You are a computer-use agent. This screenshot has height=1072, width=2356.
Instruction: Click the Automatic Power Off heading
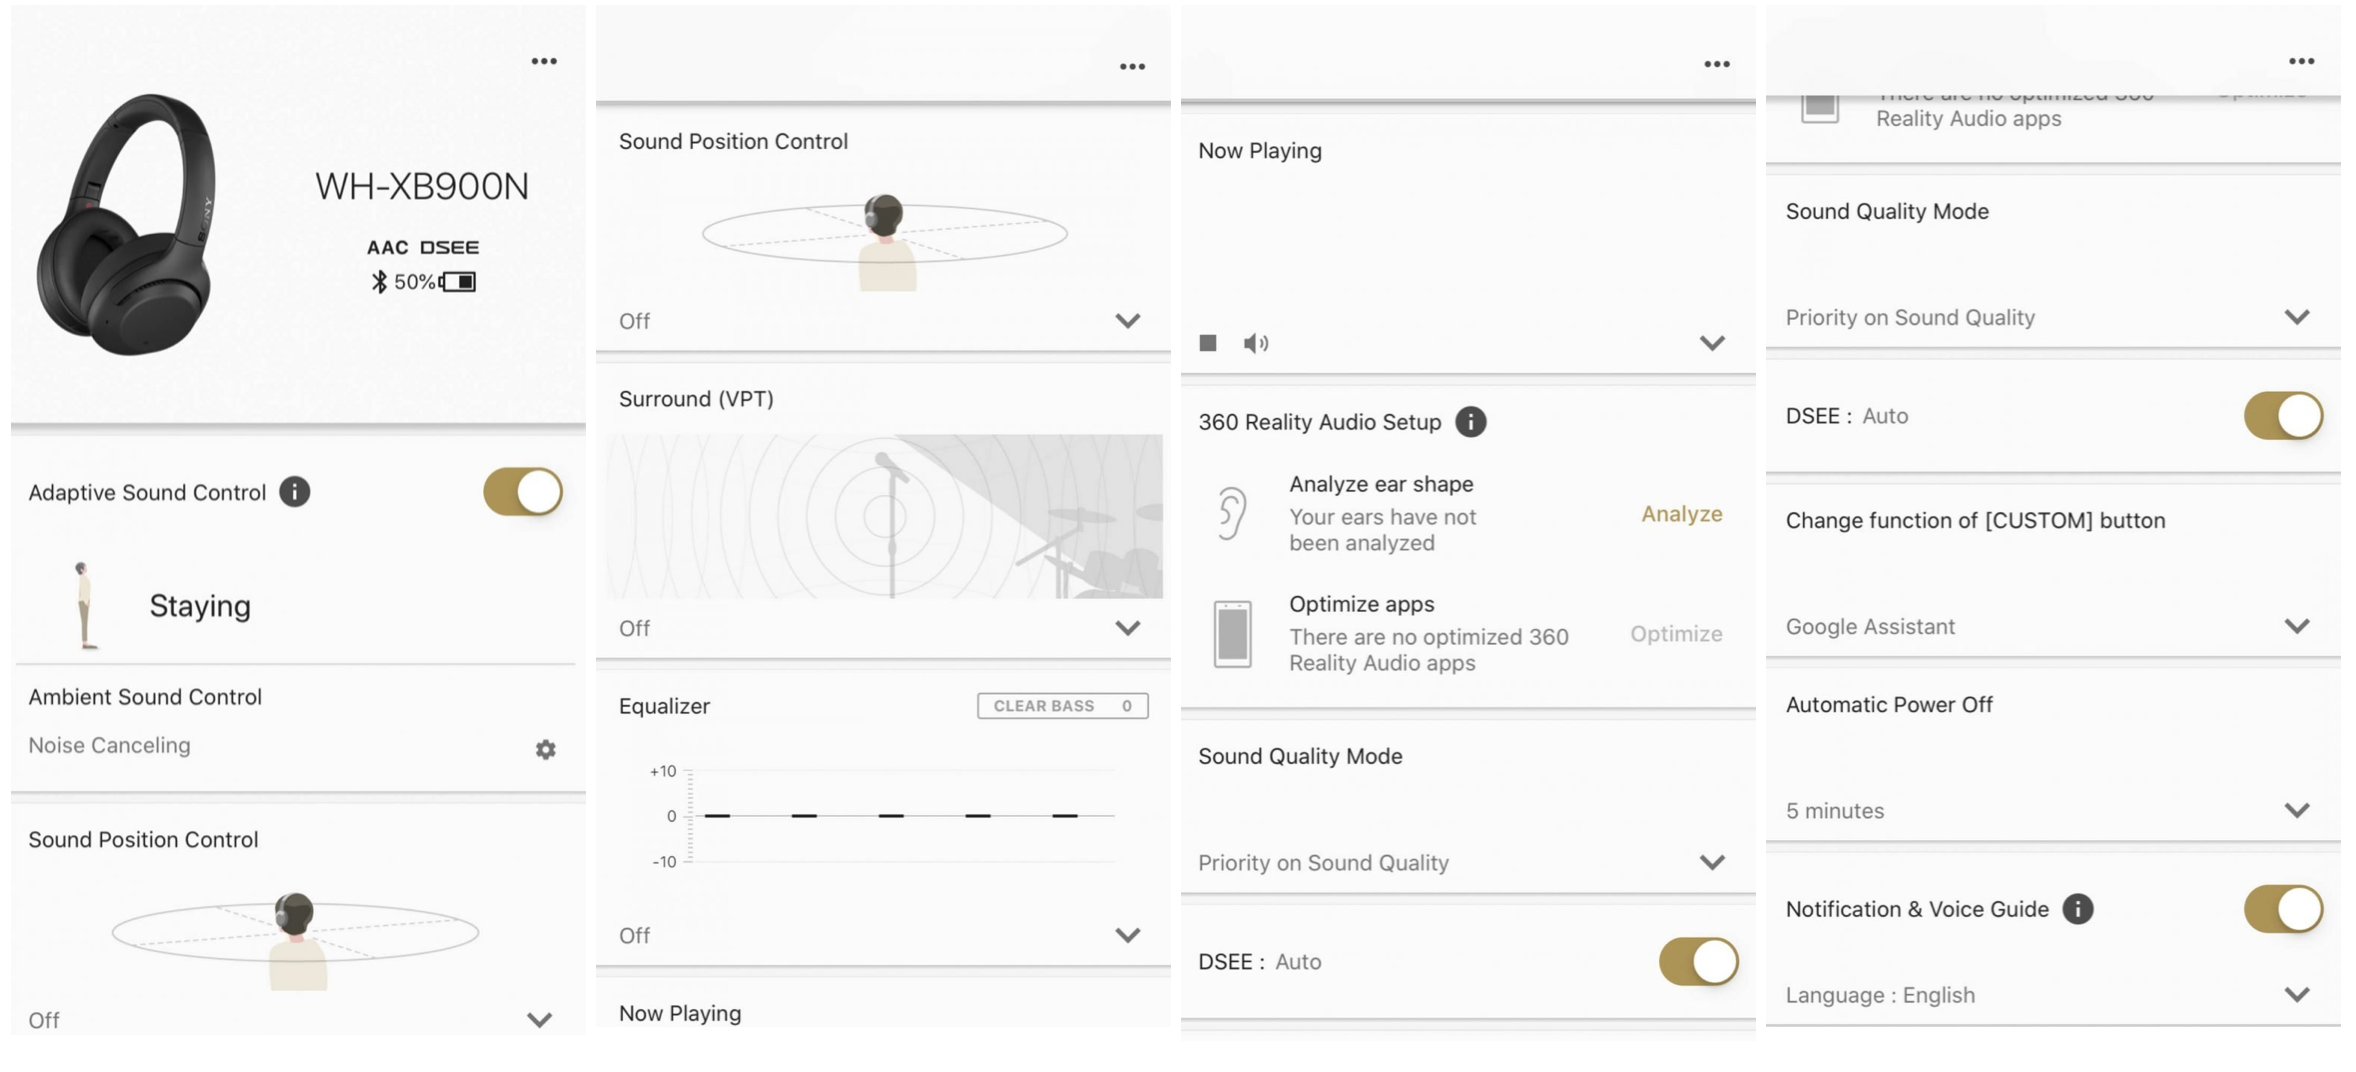click(1889, 705)
